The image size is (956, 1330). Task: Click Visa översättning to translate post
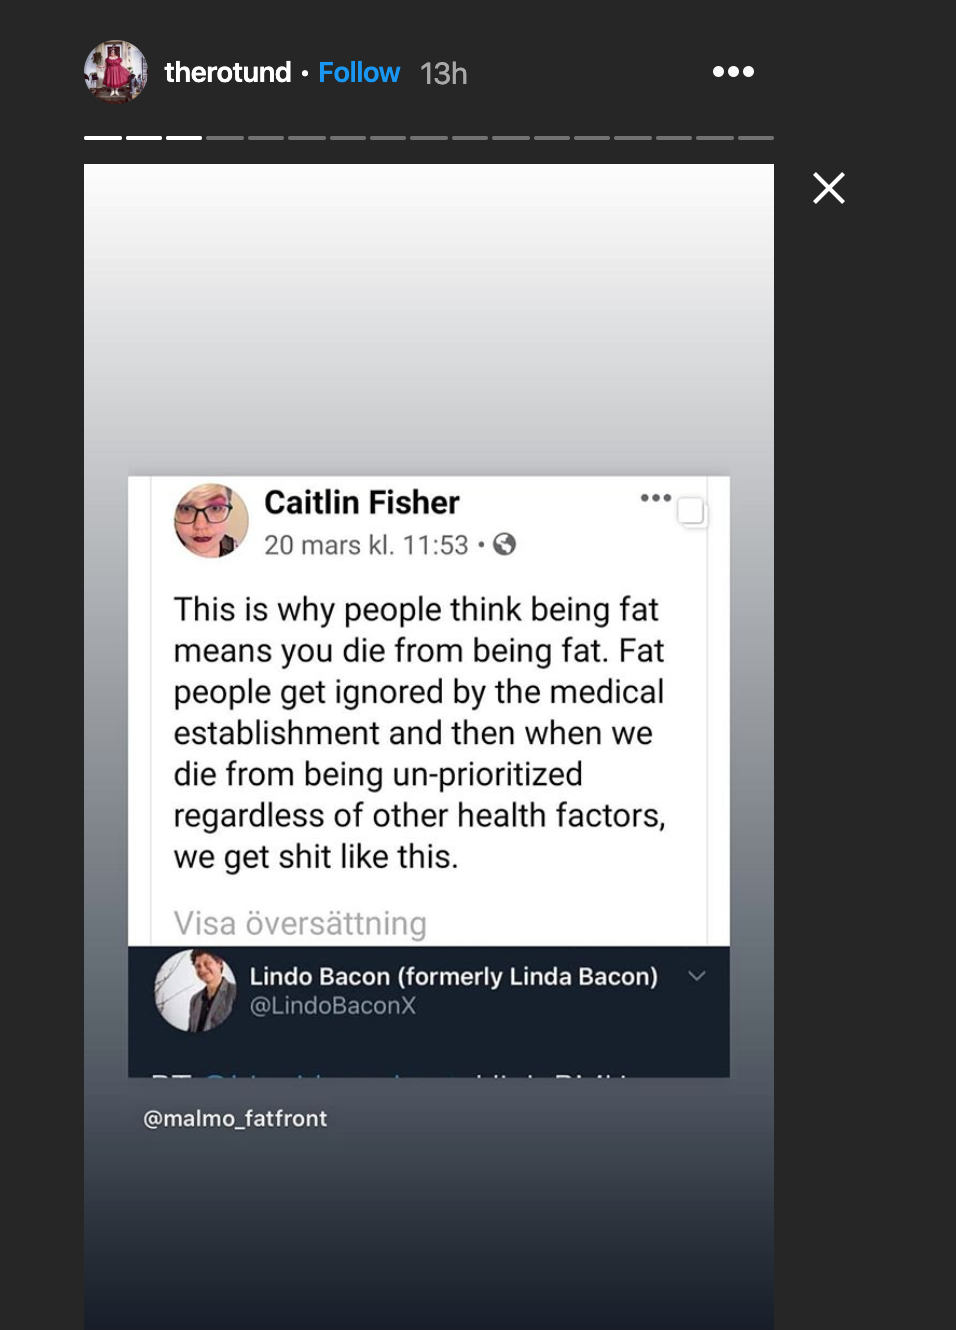300,923
